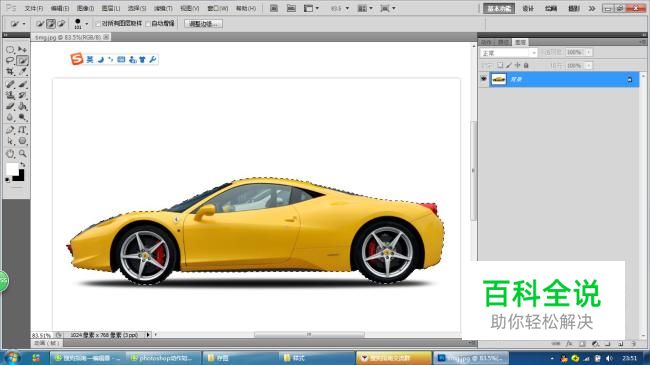Open Sogou soft keyboard icon
Image resolution: width=650 pixels, height=365 pixels.
tap(121, 60)
